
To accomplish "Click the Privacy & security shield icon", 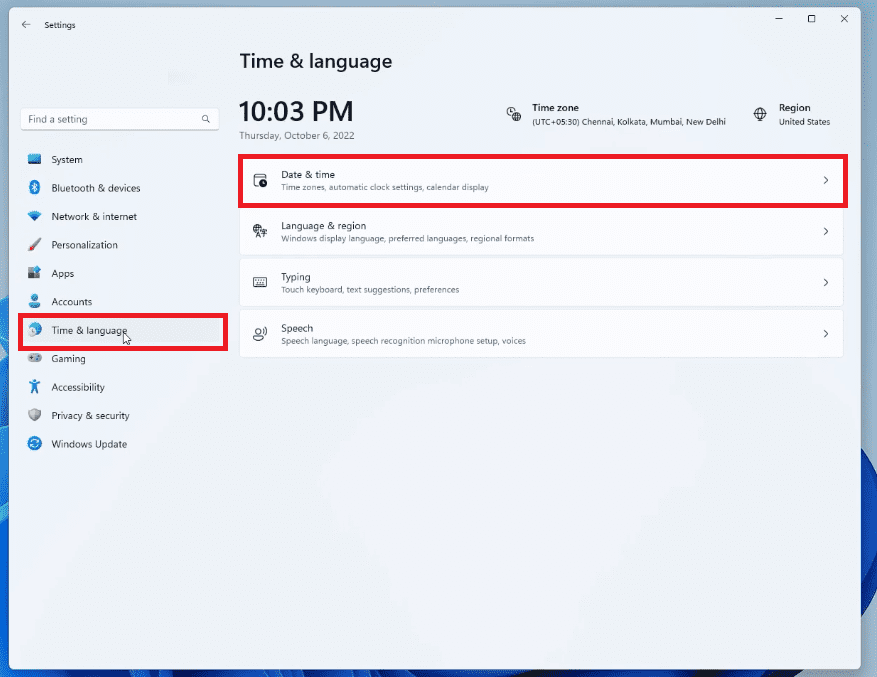I will click(x=35, y=415).
